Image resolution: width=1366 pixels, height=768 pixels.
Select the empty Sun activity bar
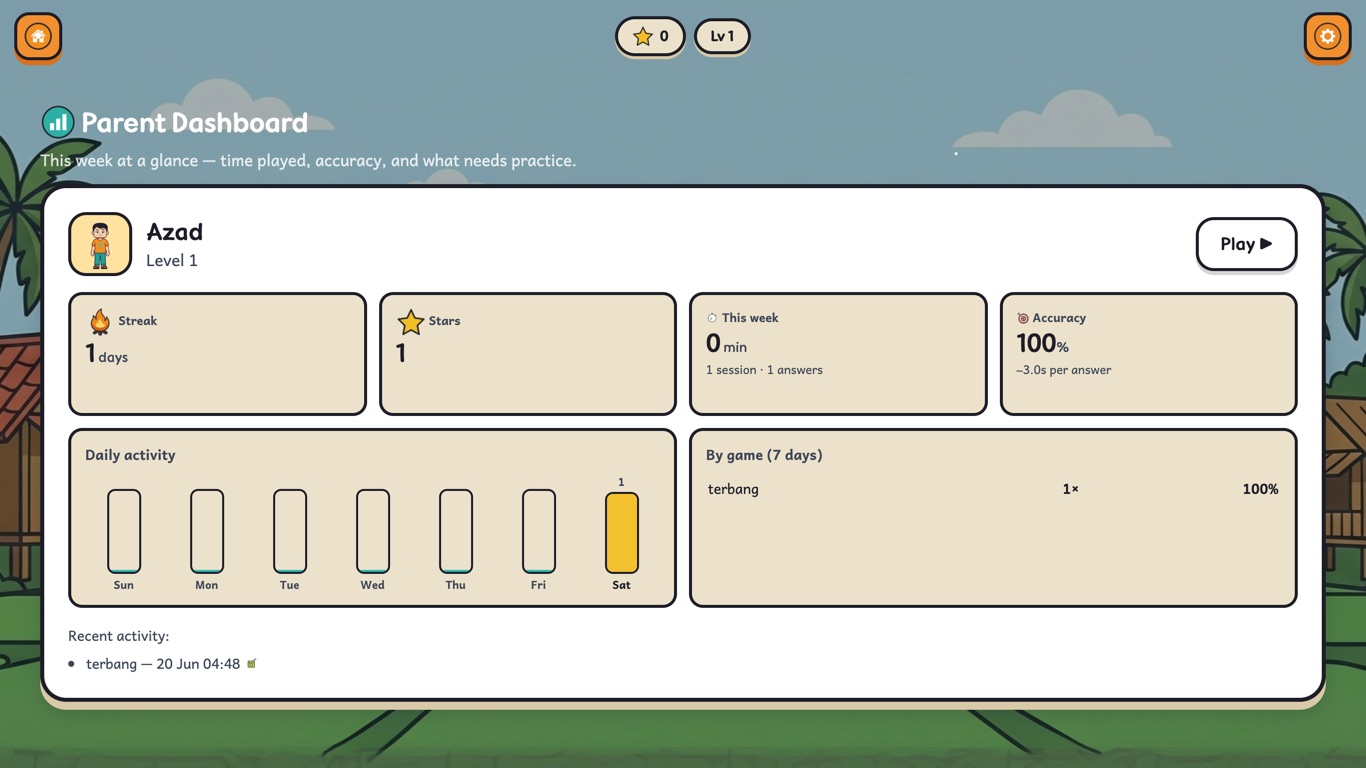click(x=124, y=531)
